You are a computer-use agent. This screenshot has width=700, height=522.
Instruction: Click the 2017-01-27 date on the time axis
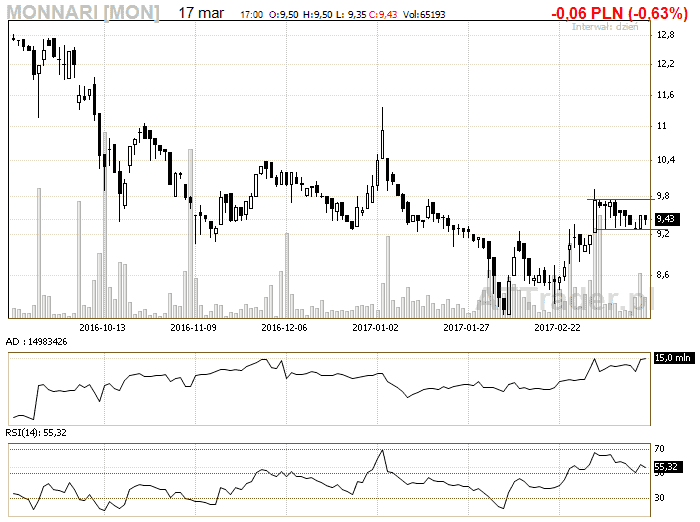click(x=467, y=326)
